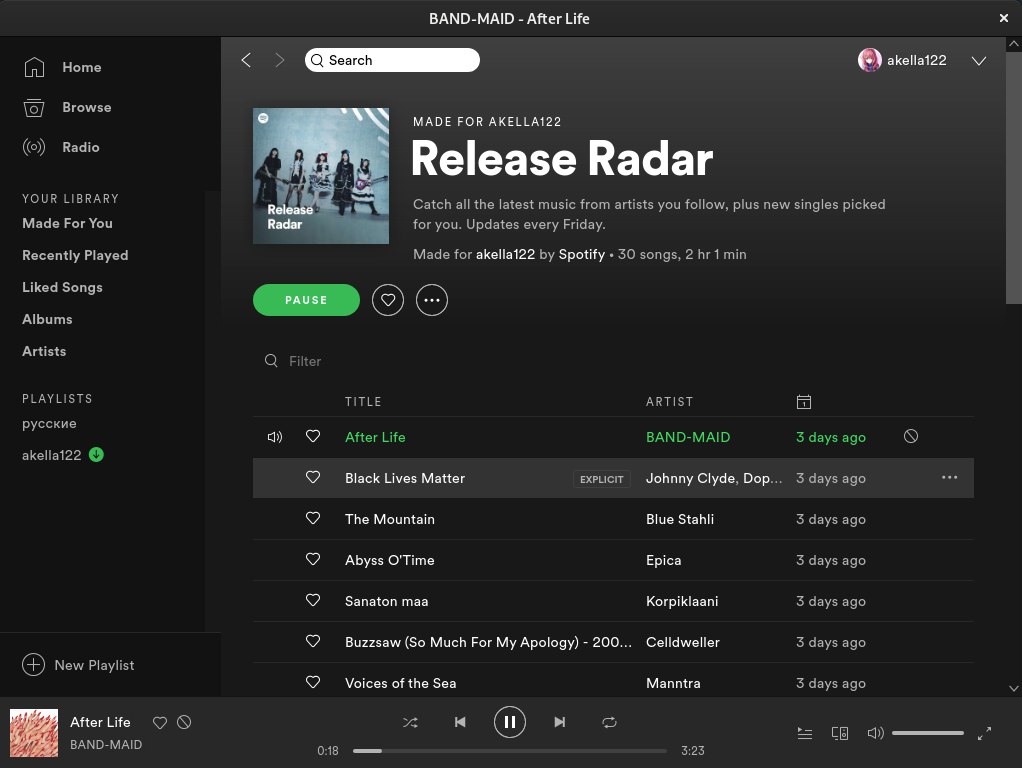
Task: Click the Release Radar cover art
Action: (321, 176)
